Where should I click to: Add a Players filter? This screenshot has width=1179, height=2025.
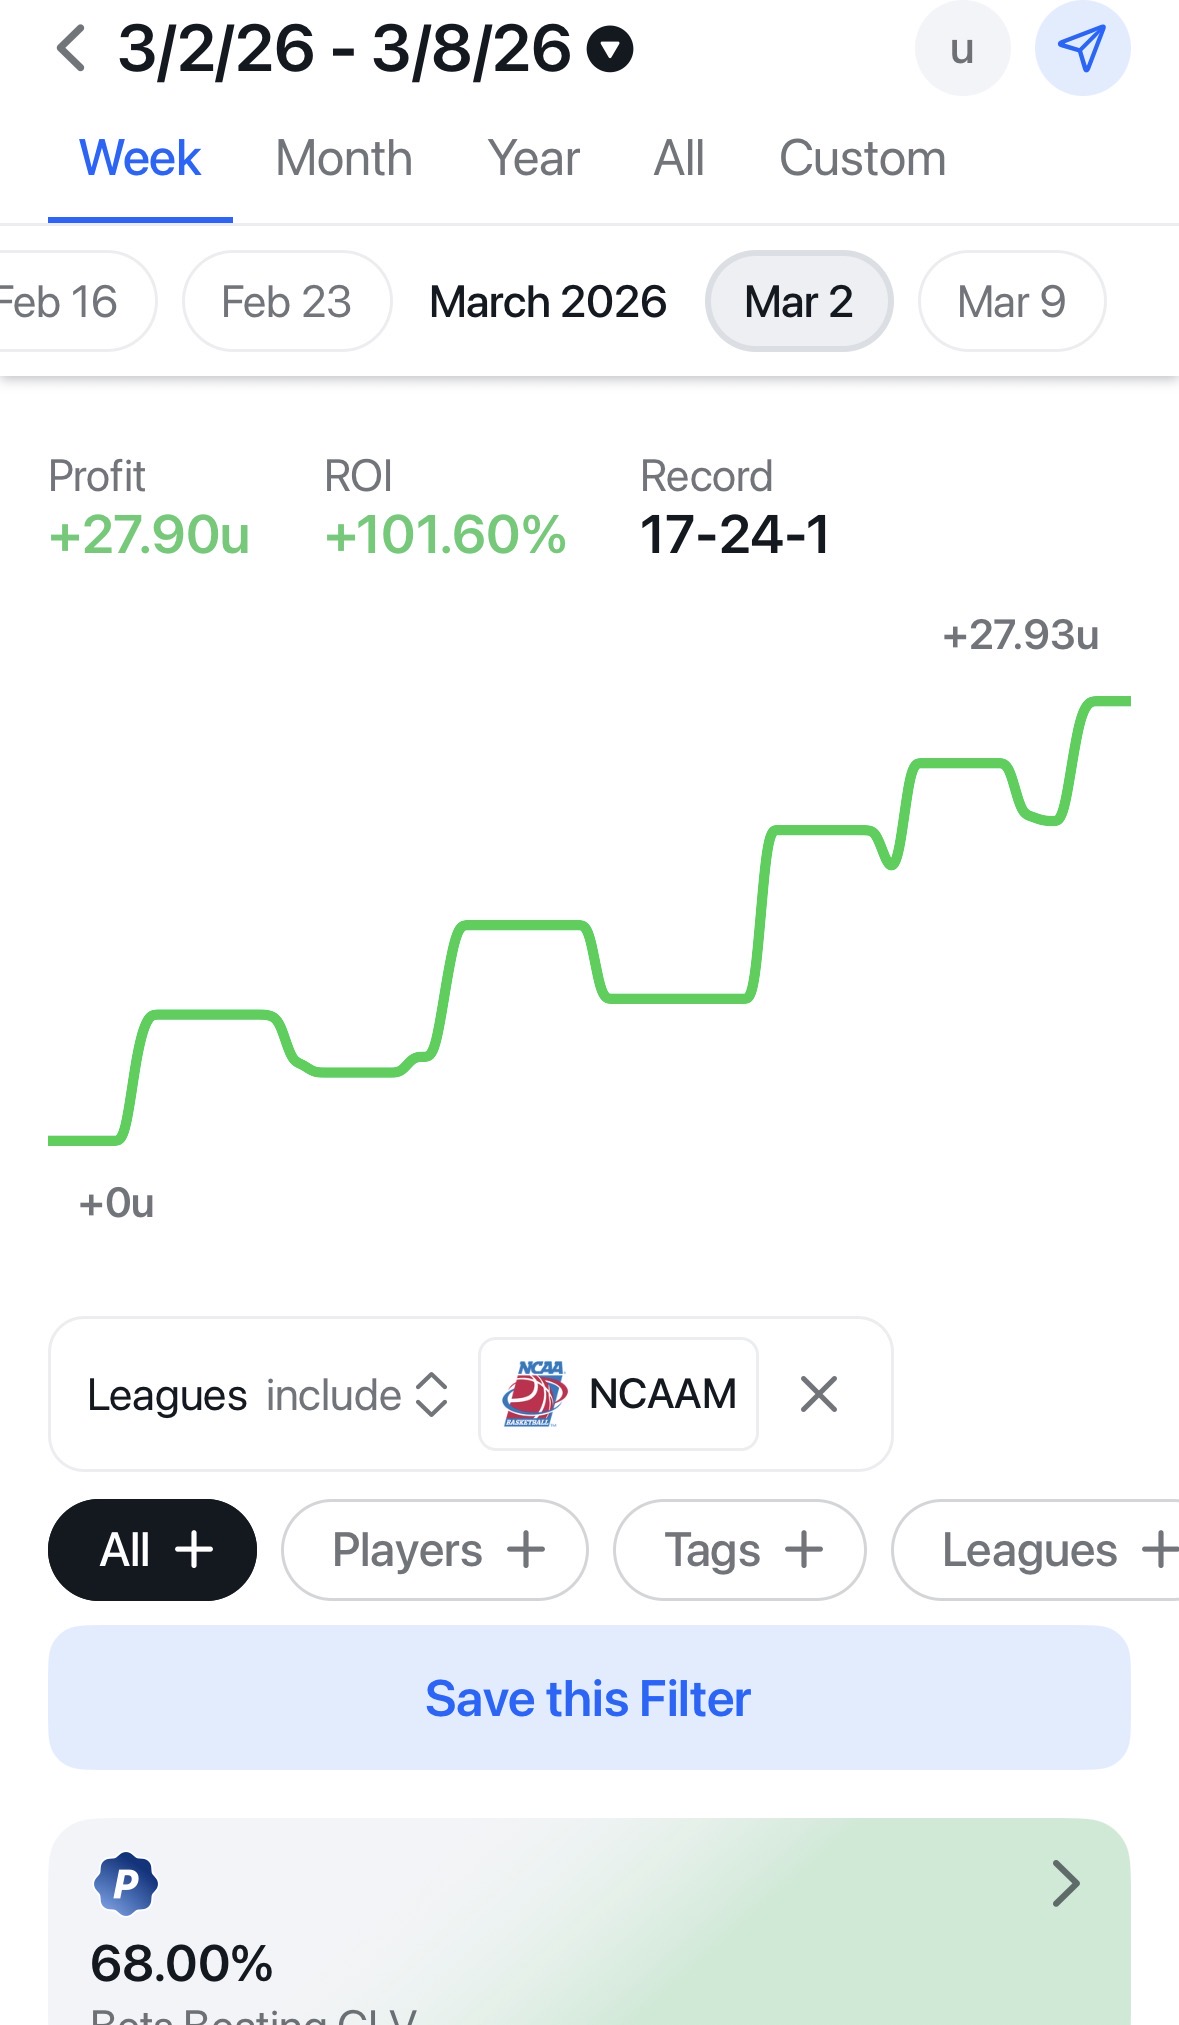(x=435, y=1550)
